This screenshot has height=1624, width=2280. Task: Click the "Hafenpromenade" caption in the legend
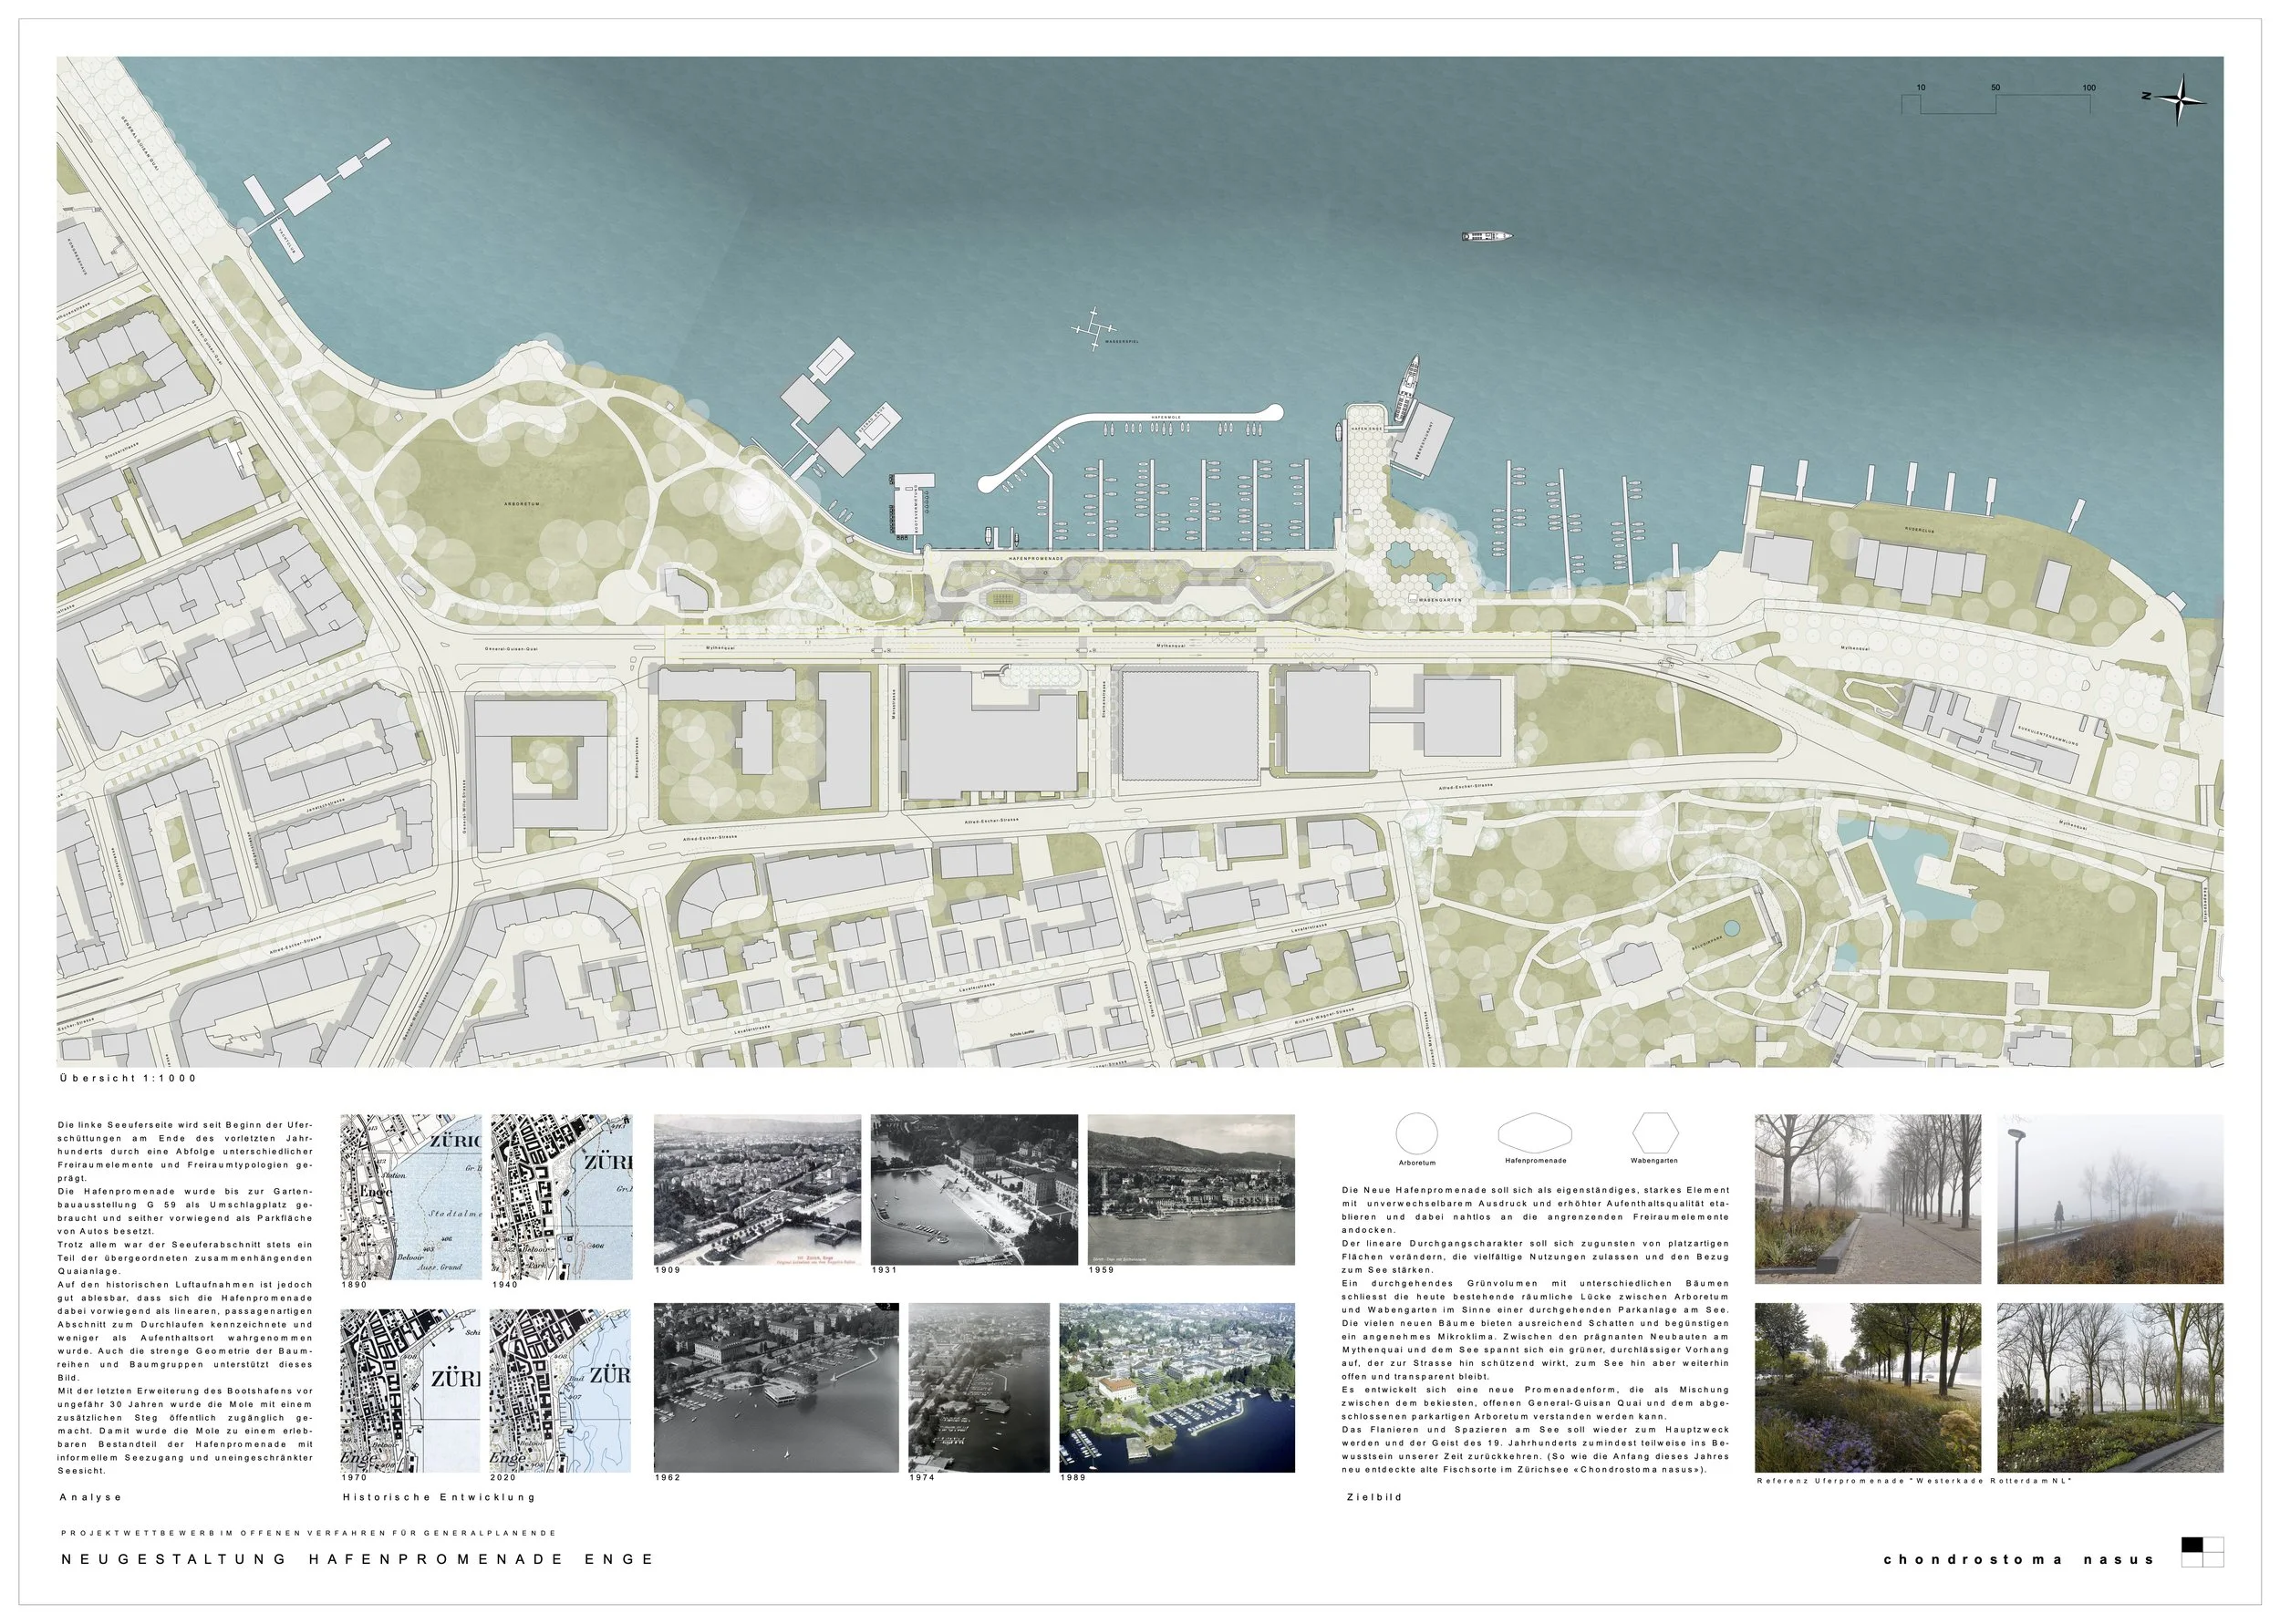[1535, 1160]
